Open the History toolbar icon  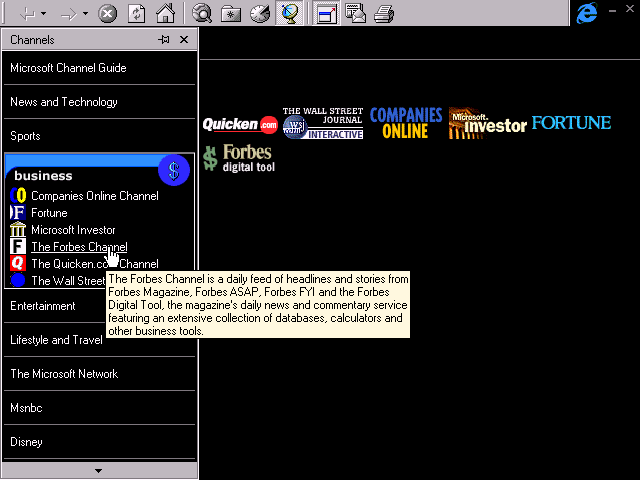260,14
